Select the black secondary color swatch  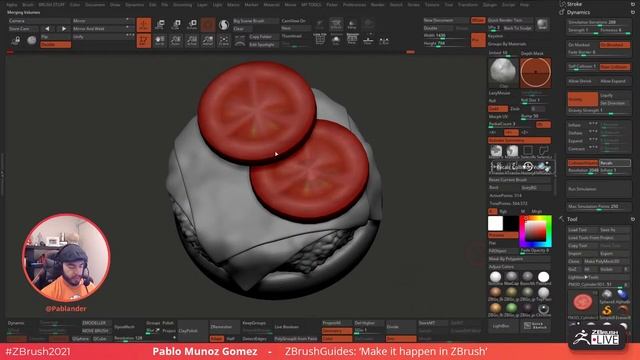(510, 223)
